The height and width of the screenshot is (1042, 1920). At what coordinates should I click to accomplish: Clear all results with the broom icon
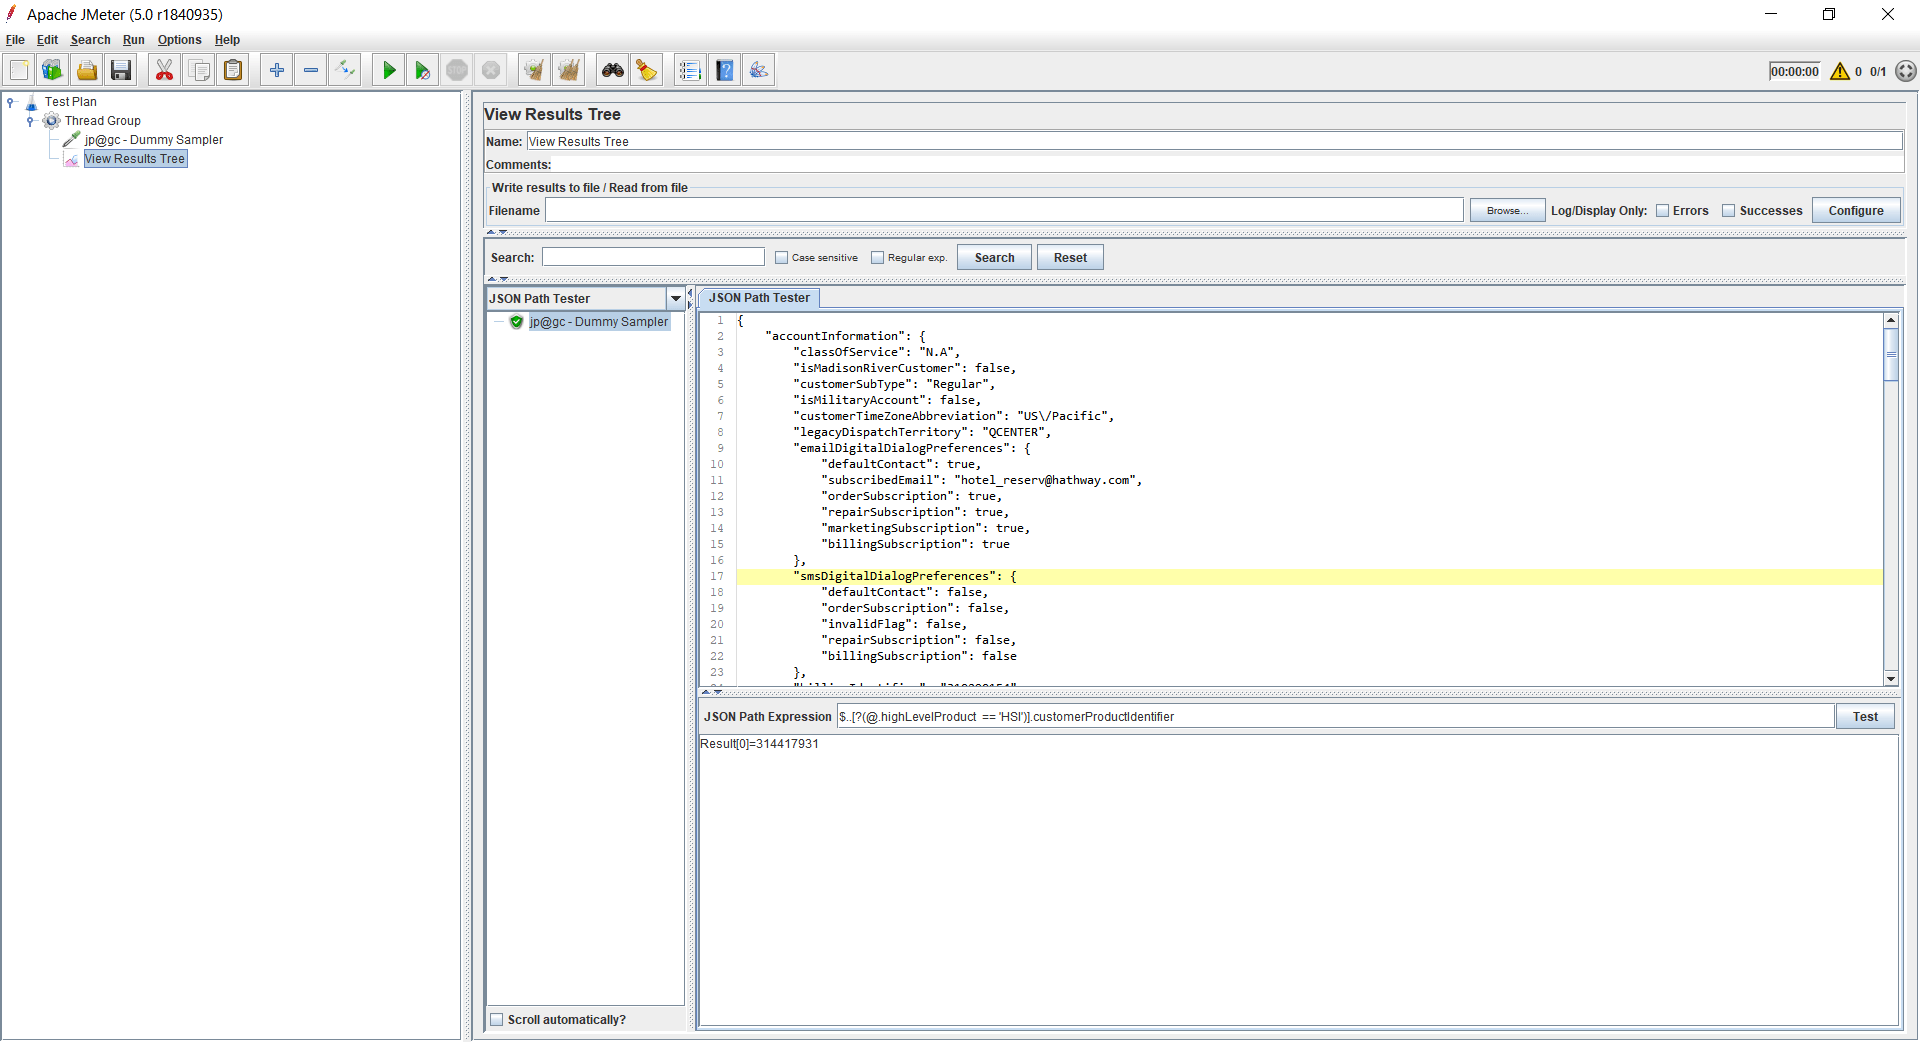(568, 69)
